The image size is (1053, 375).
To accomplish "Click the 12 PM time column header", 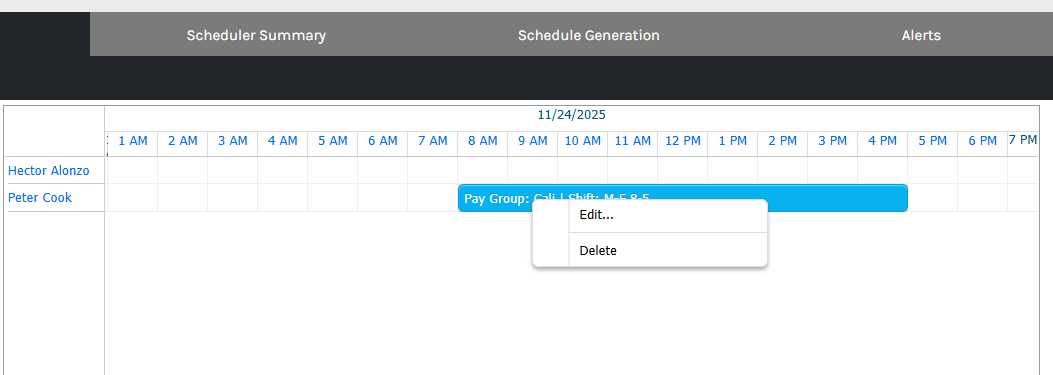I will 683,141.
